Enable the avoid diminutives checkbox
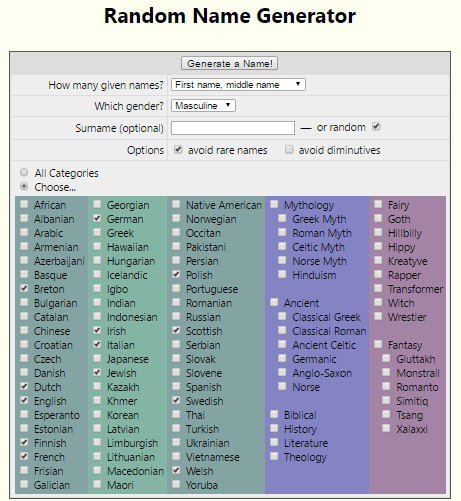 tap(289, 149)
